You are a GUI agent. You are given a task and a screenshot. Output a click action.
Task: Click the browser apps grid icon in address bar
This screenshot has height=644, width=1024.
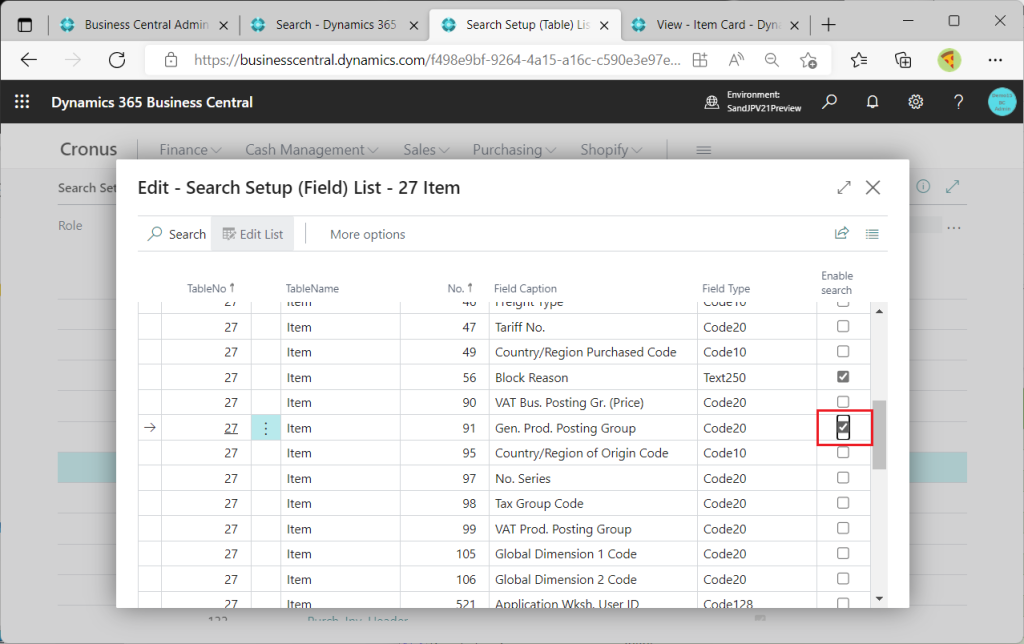pyautogui.click(x=700, y=60)
